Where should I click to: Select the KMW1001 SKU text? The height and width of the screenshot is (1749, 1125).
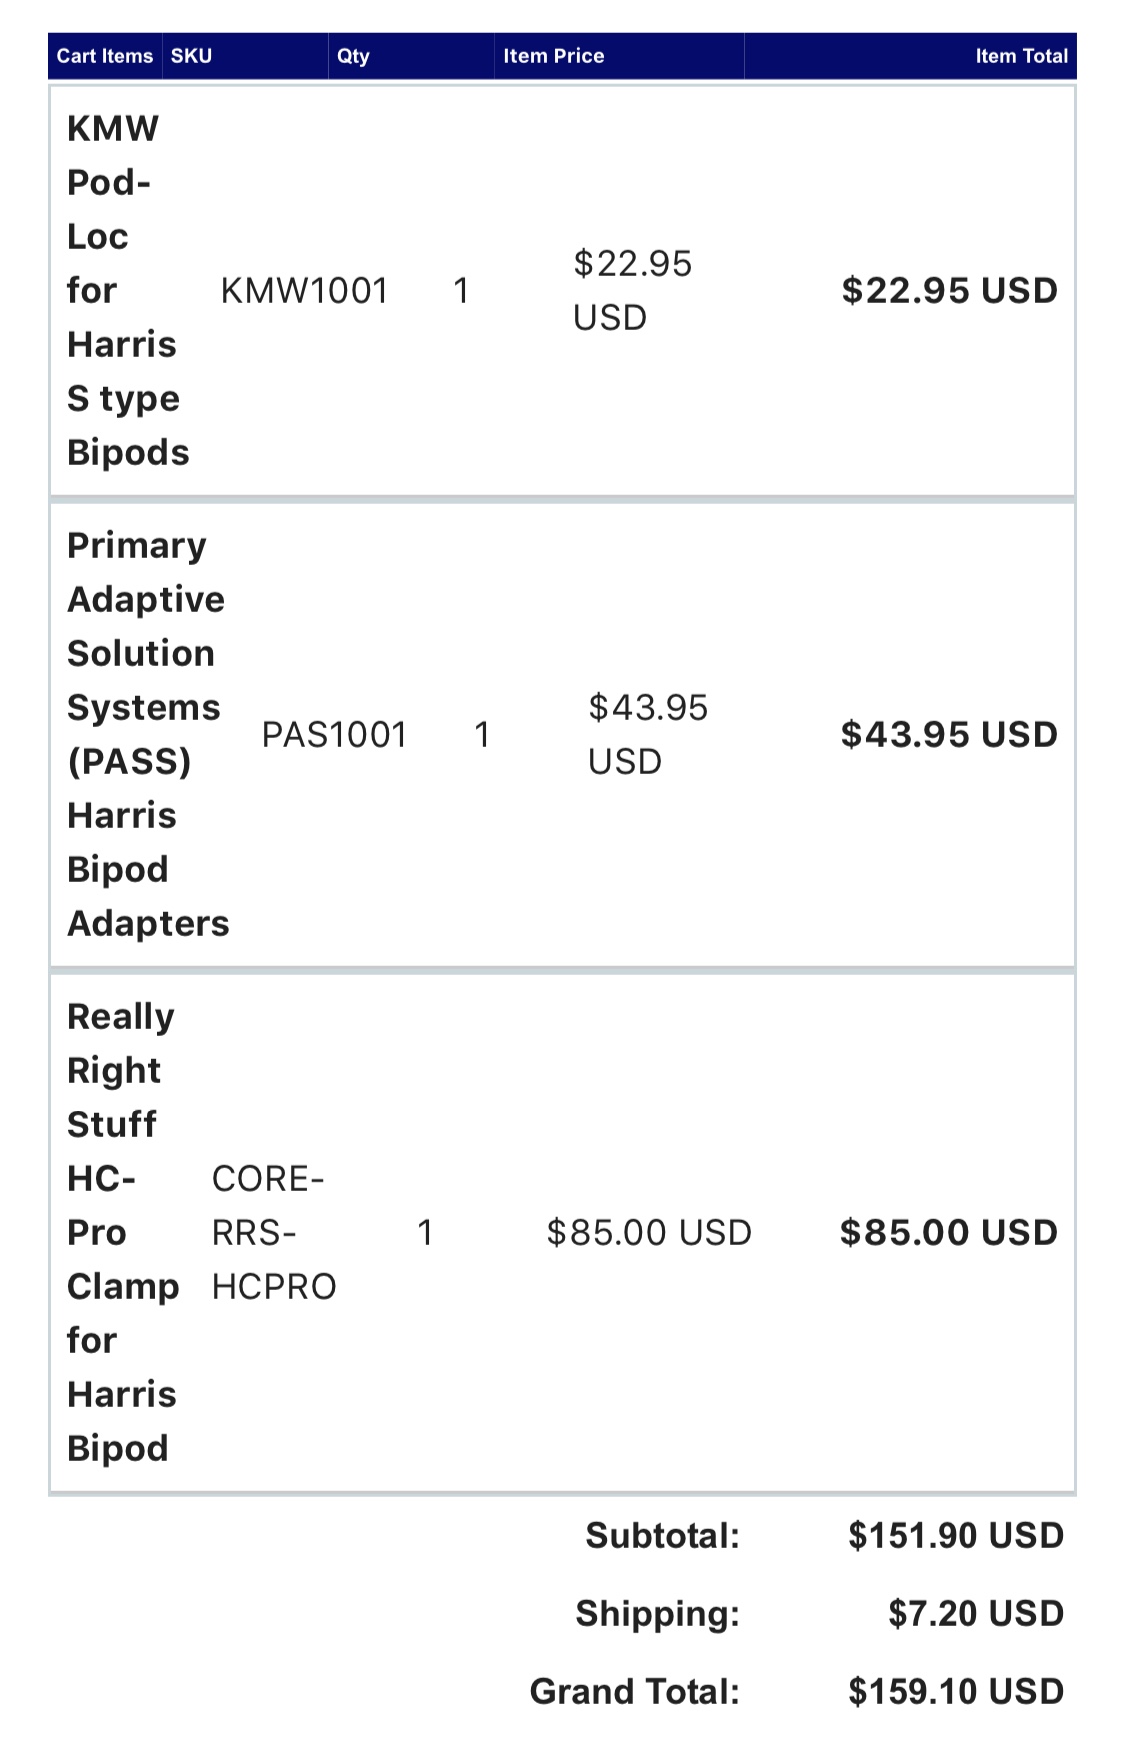[x=304, y=291]
